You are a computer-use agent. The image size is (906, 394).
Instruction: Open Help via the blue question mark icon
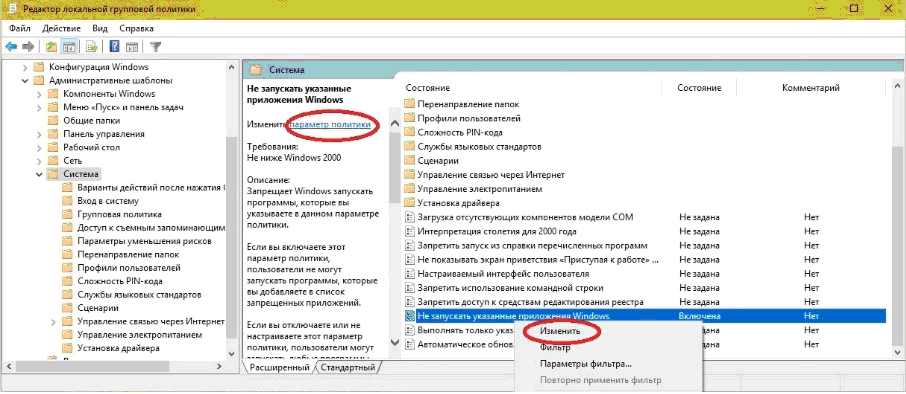(114, 47)
